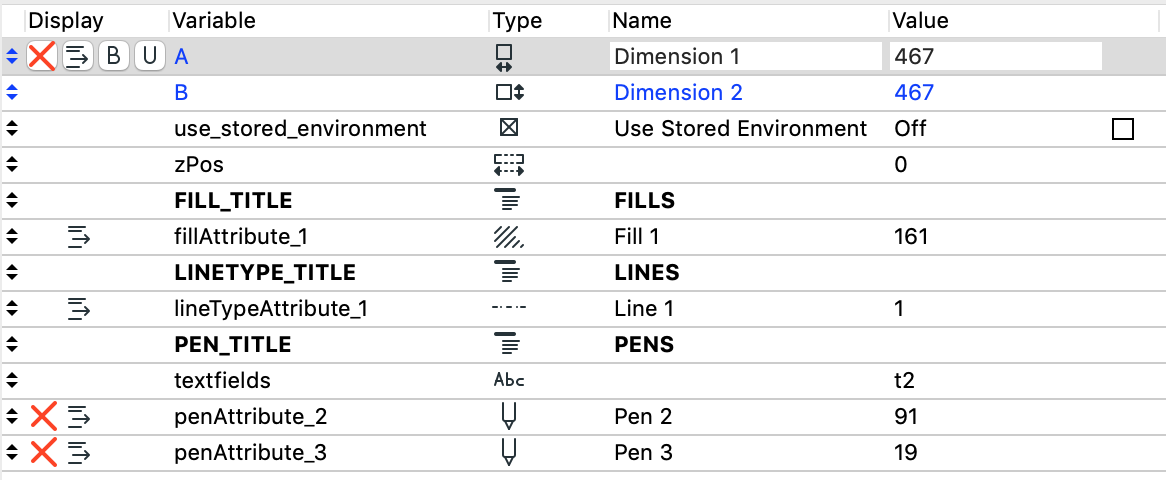Click the reorder arrows for PEN_TITLE row
This screenshot has width=1166, height=480.
point(12,345)
